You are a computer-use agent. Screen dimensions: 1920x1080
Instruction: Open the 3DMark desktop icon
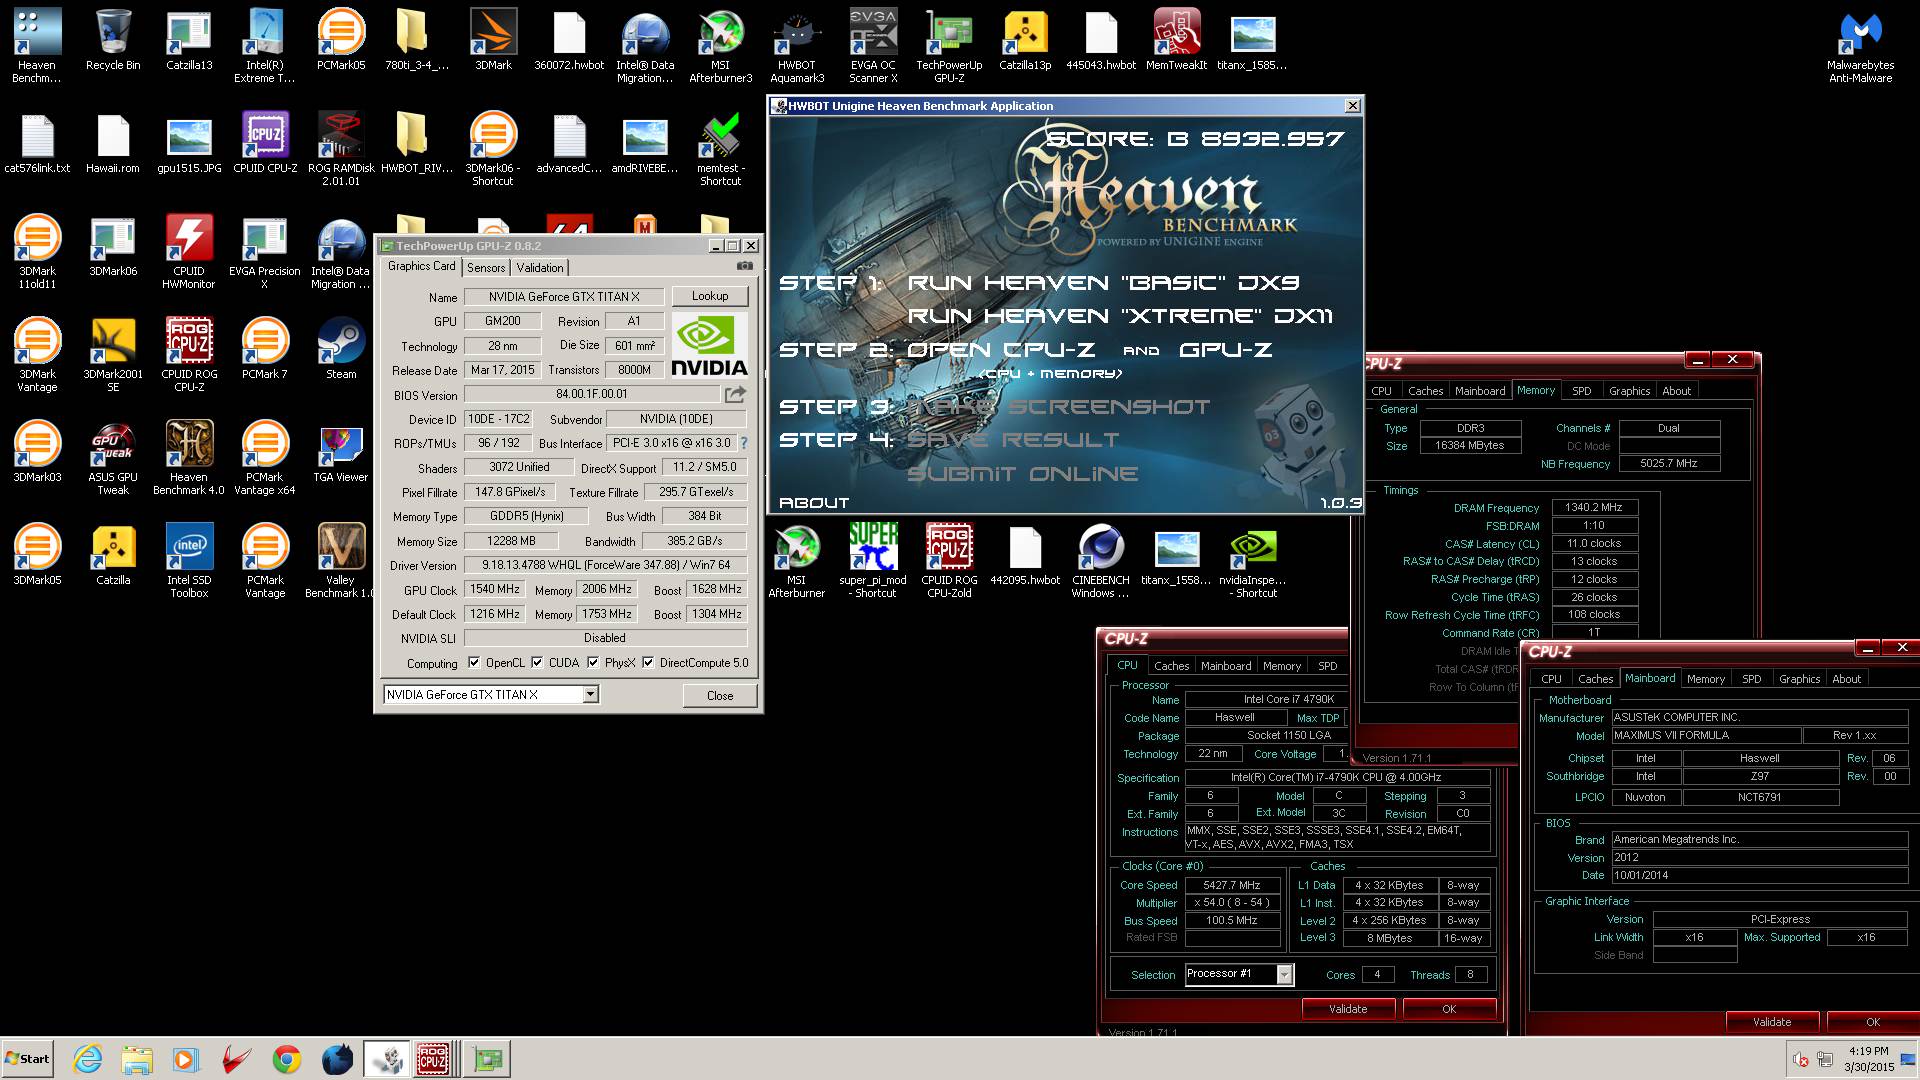tap(493, 42)
